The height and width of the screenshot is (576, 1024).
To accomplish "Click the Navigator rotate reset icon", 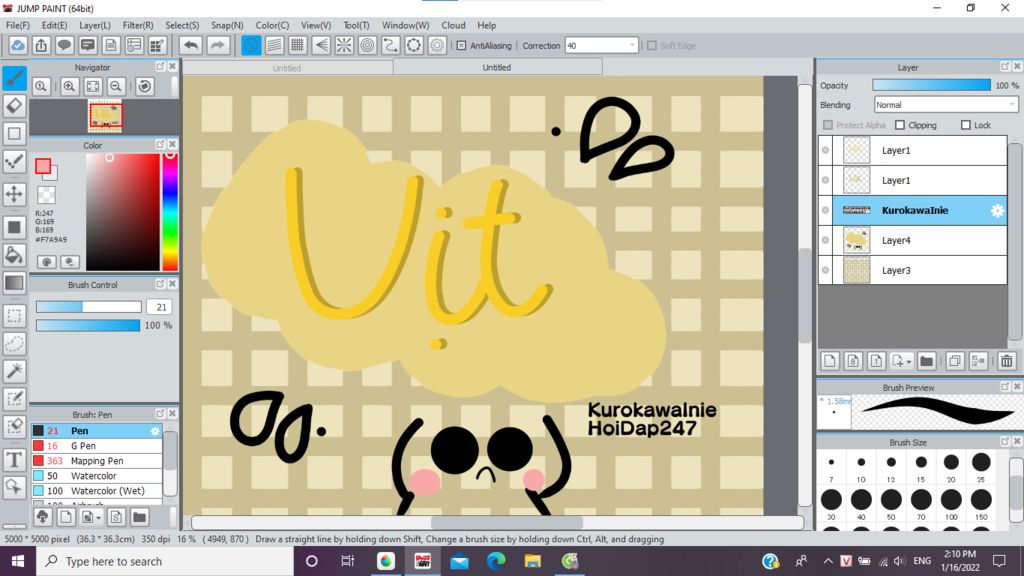I will coord(145,86).
